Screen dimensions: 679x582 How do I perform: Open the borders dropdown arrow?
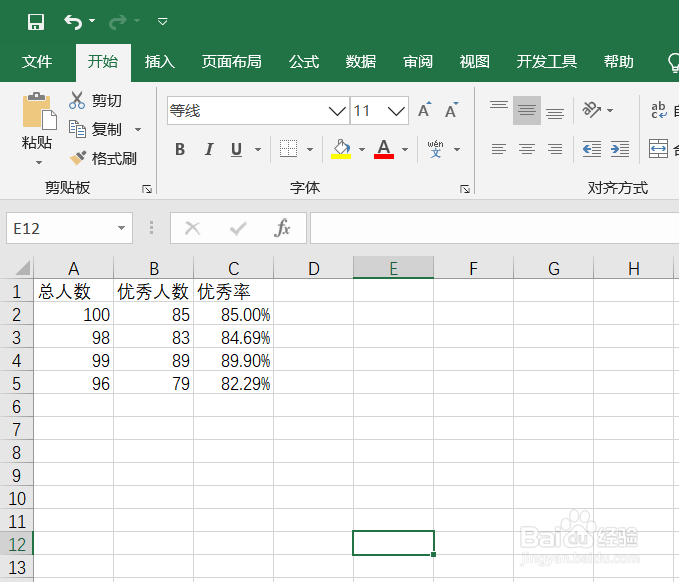[x=310, y=150]
